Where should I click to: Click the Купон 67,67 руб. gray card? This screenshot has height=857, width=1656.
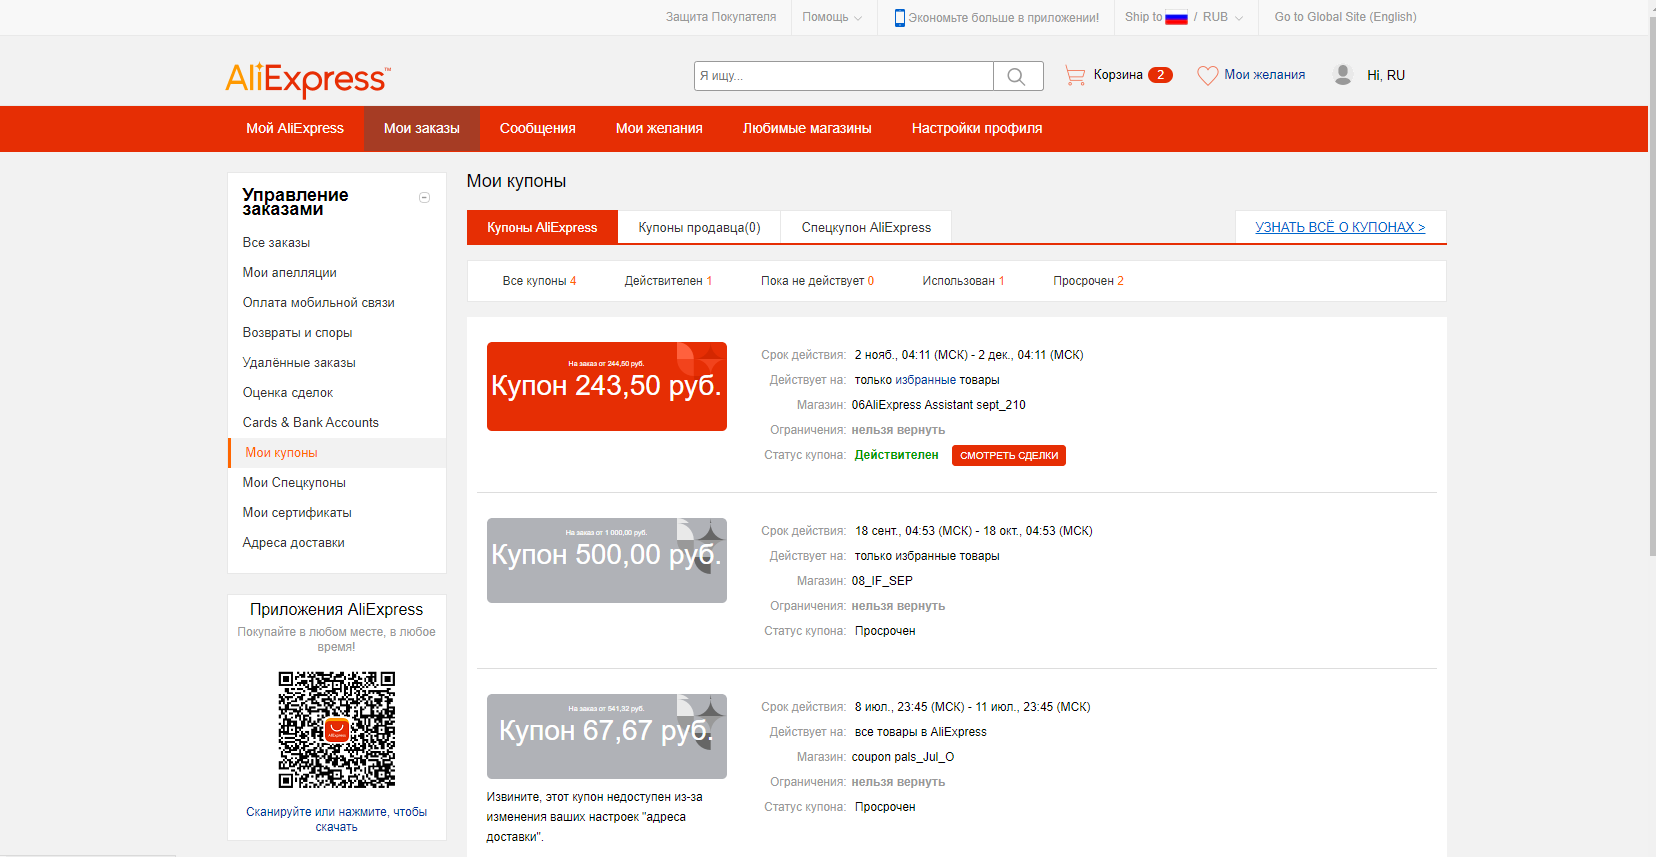(x=607, y=736)
